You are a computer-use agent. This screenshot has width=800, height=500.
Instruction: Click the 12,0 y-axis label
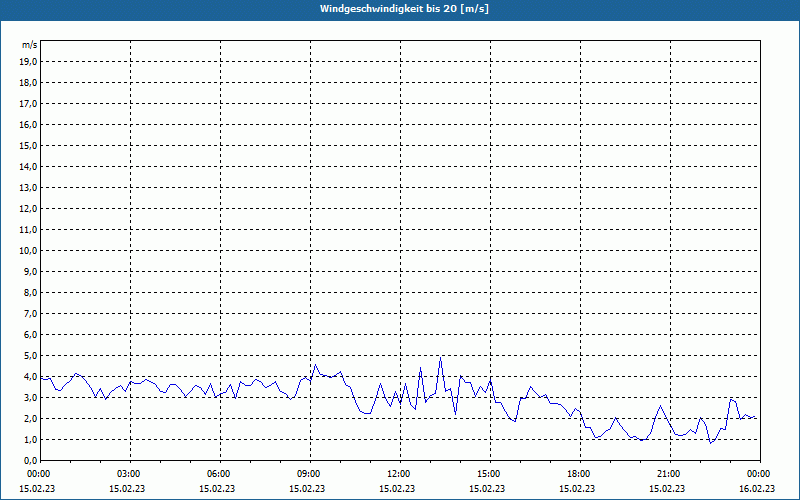pyautogui.click(x=28, y=209)
